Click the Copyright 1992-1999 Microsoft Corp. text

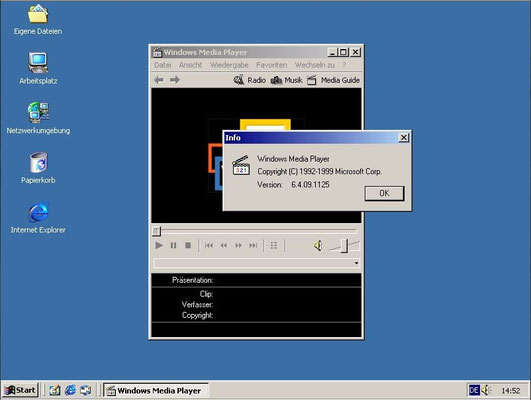(319, 172)
